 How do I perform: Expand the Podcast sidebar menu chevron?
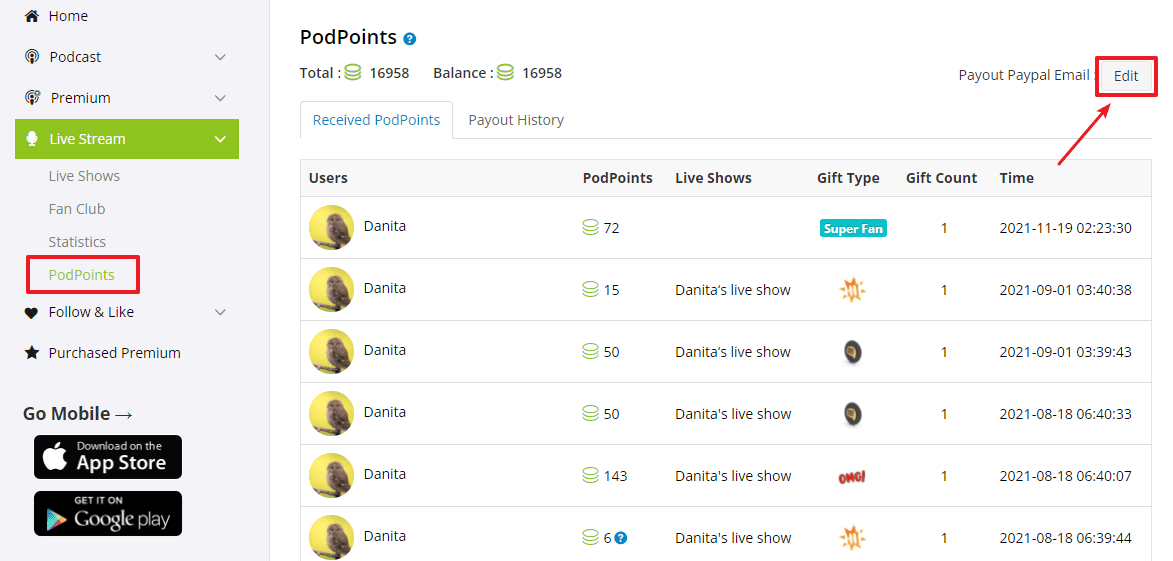point(220,57)
